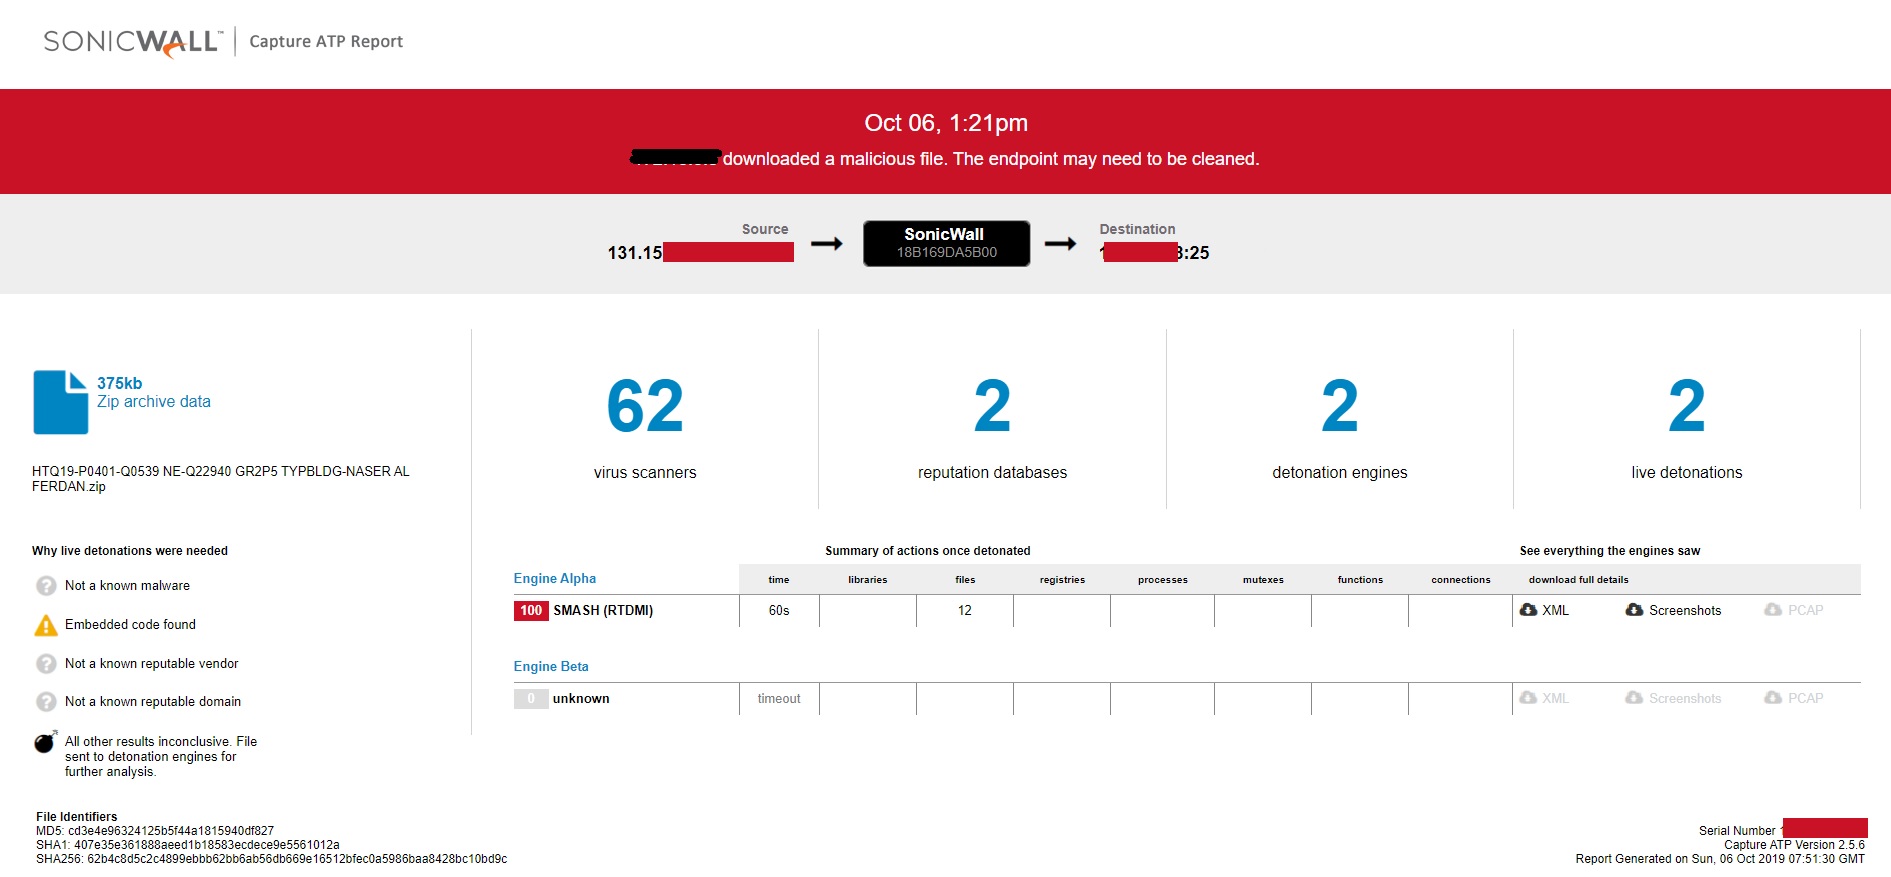Click the registries column header
The width and height of the screenshot is (1891, 877).
[1062, 580]
